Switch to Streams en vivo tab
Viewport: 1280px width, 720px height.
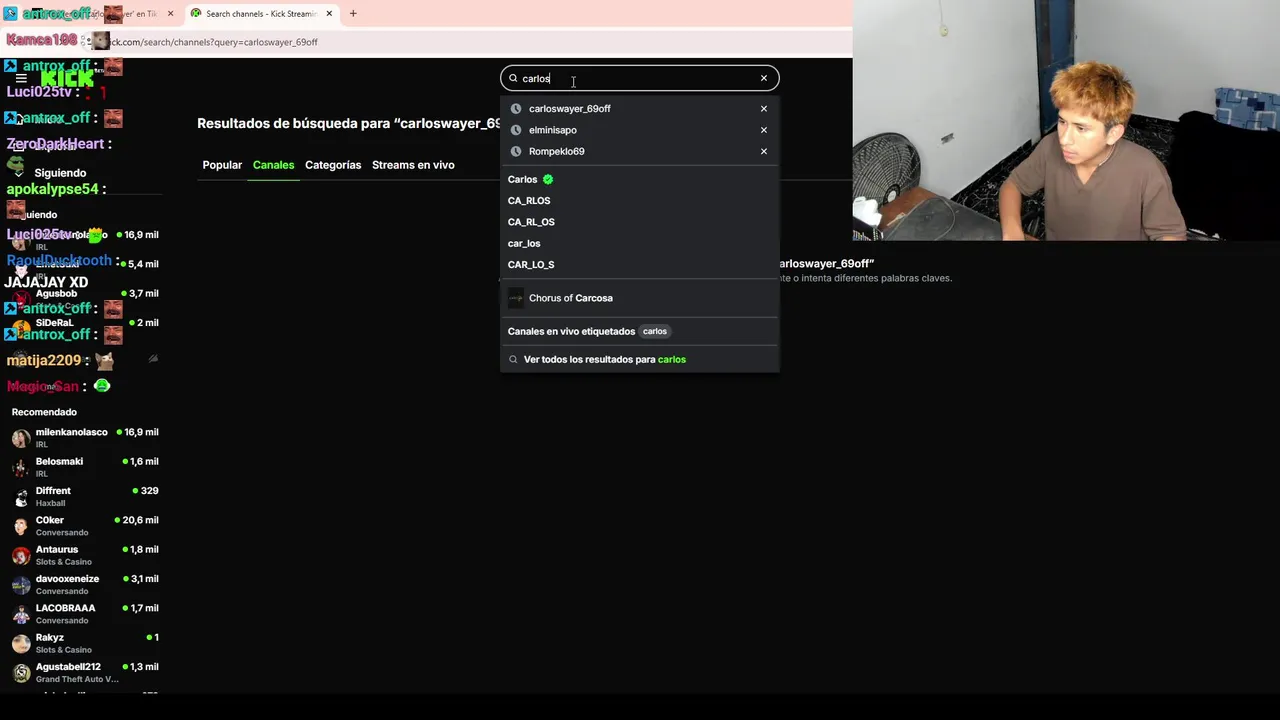tap(413, 165)
